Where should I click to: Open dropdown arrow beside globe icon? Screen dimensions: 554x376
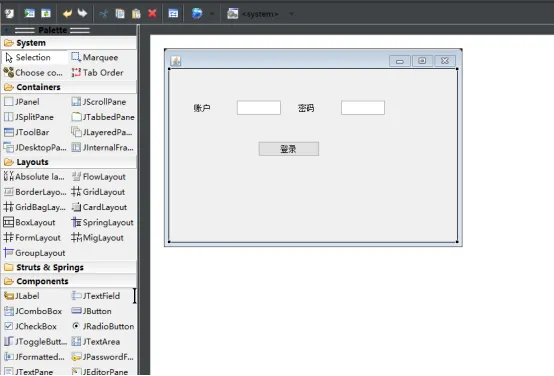tap(212, 14)
